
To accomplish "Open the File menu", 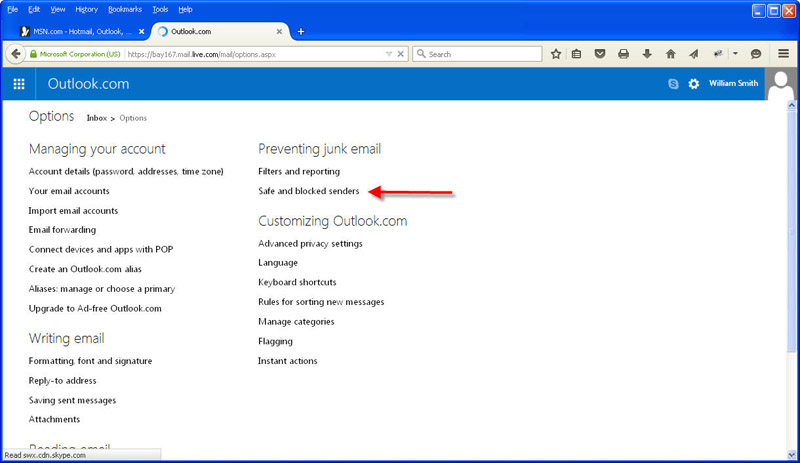I will click(13, 9).
